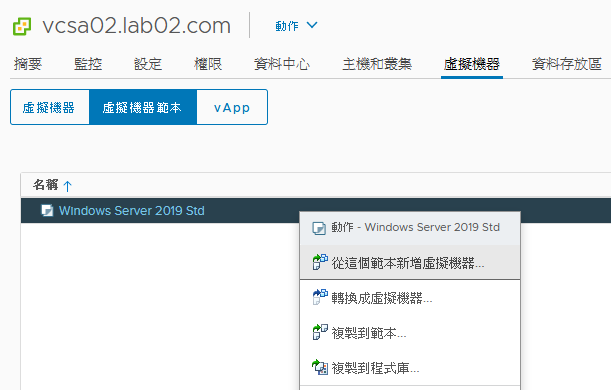This screenshot has height=390, width=611.
Task: Select the 虛擬機器 toggle button
Action: 50,107
